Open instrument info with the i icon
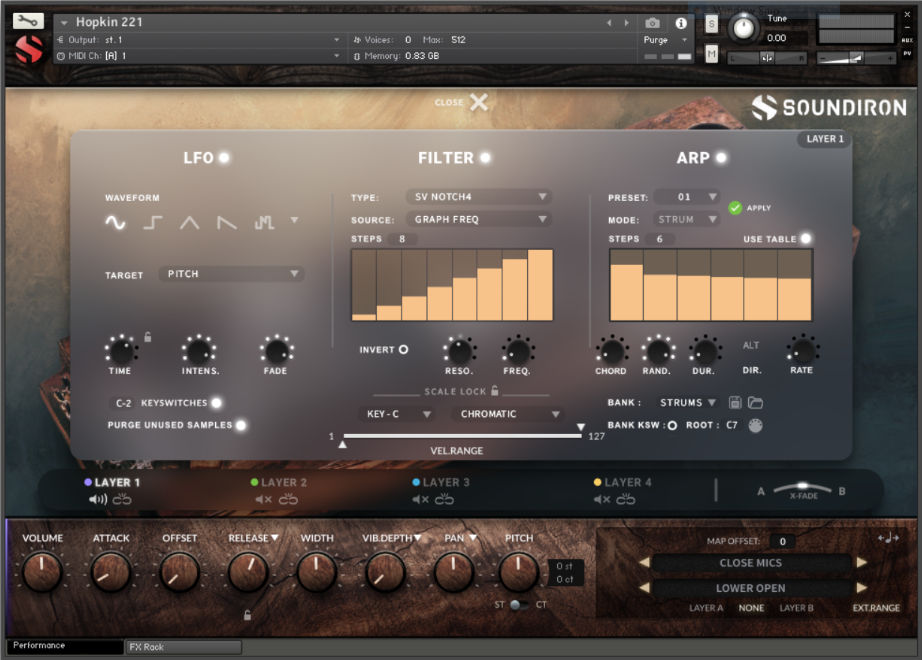The height and width of the screenshot is (660, 922). [682, 23]
